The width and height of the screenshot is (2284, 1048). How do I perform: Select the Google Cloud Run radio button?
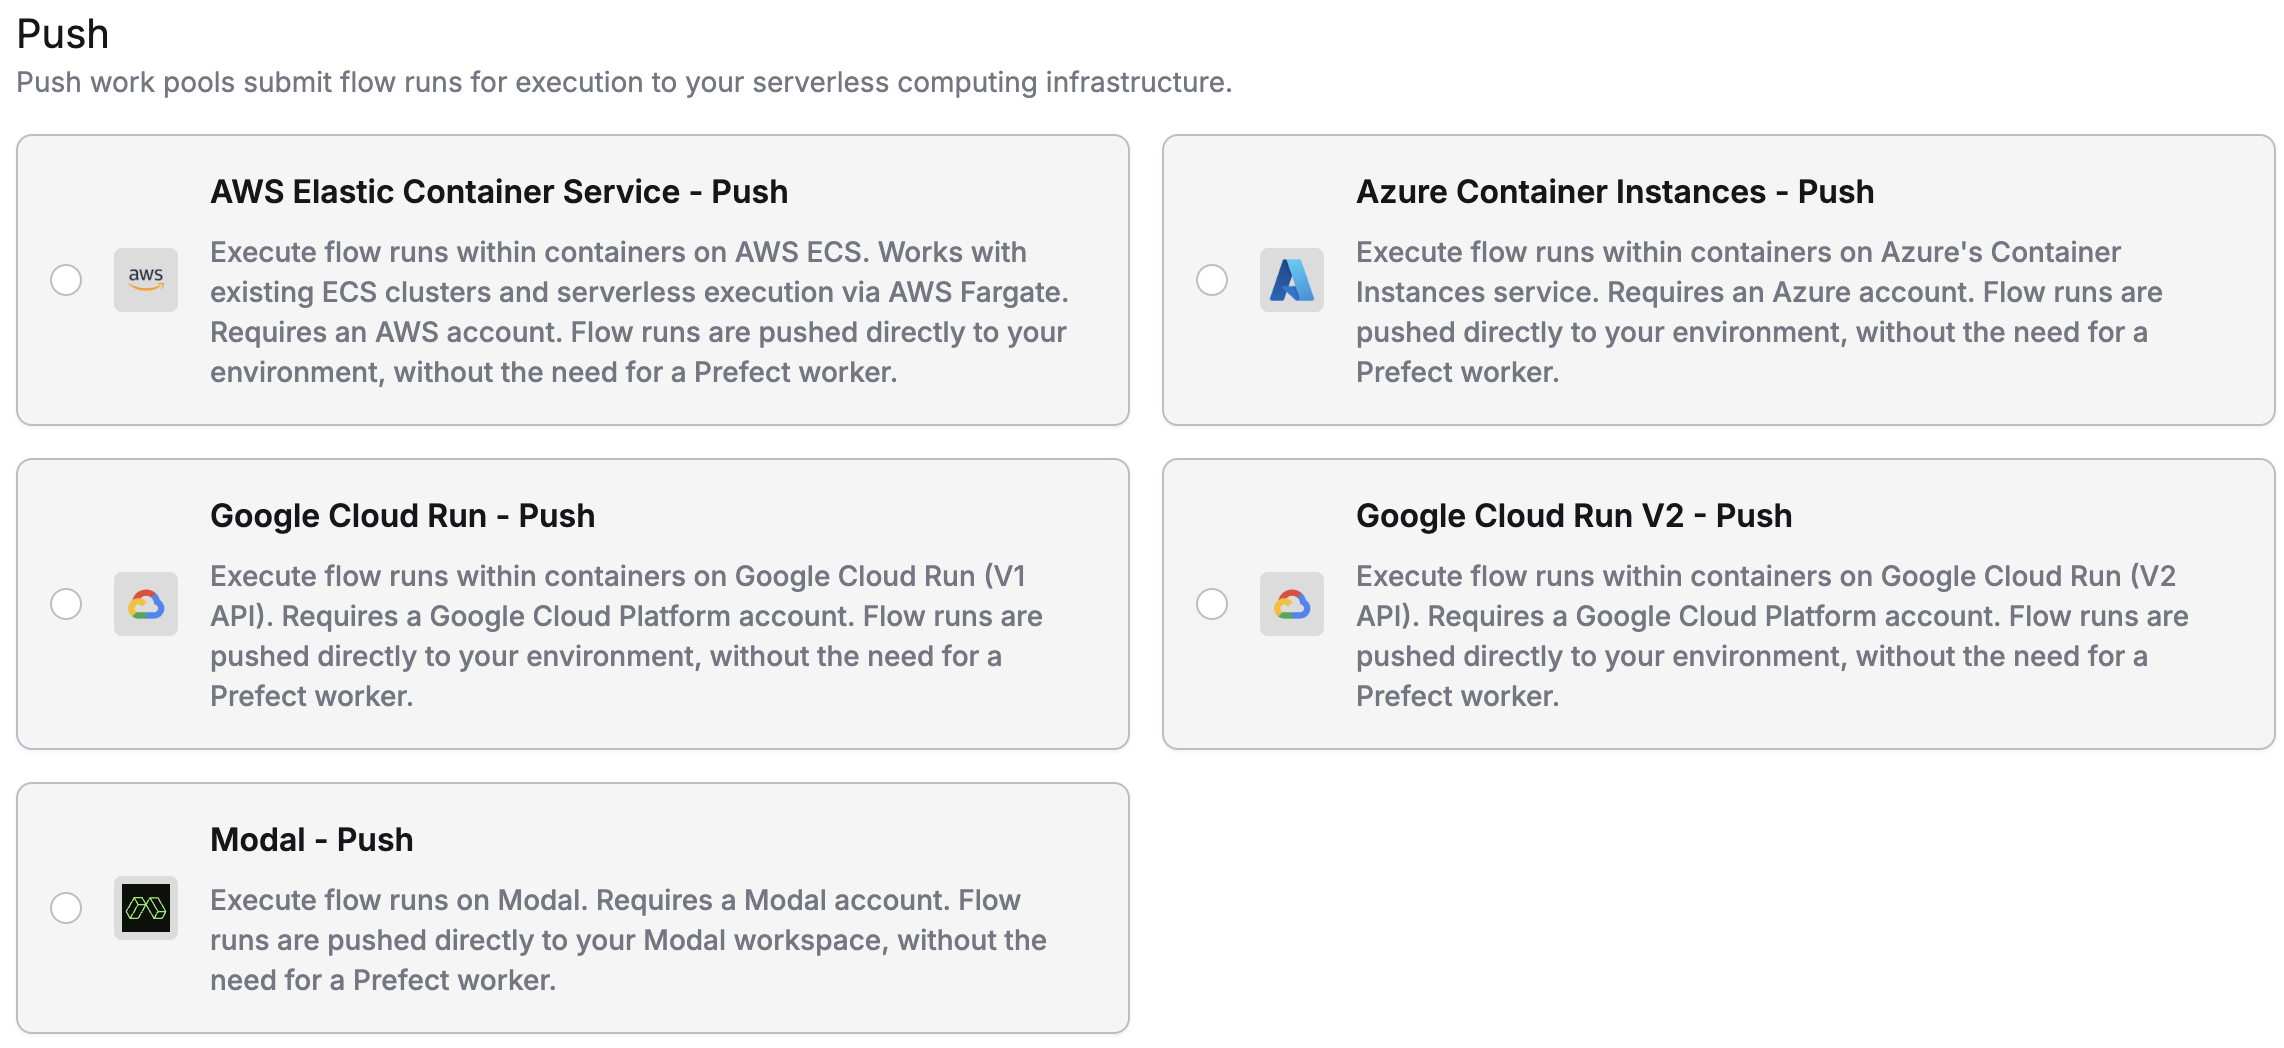coord(67,604)
